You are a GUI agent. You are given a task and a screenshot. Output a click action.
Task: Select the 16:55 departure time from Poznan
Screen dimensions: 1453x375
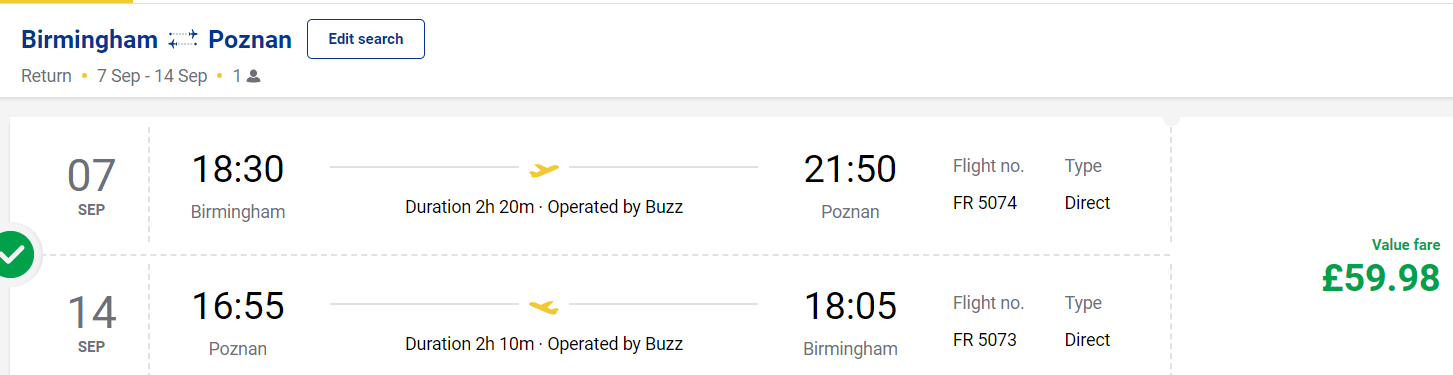click(x=238, y=306)
